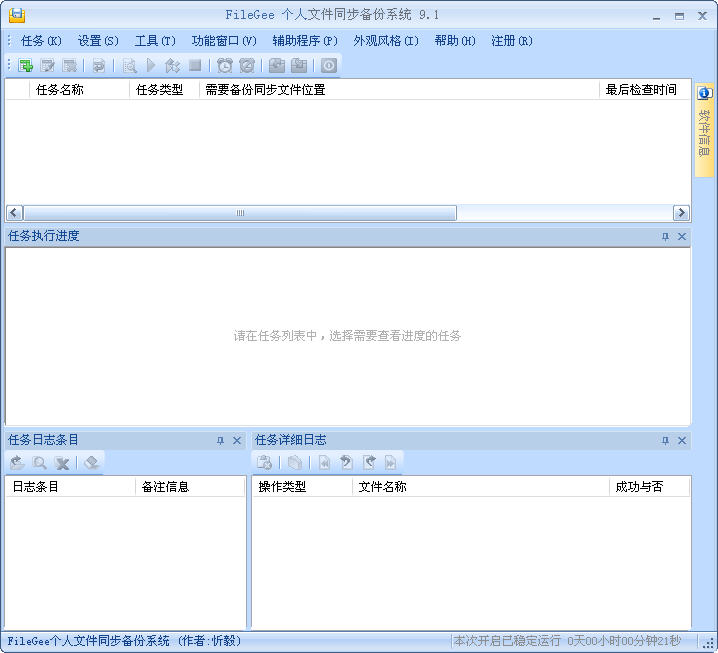718x653 pixels.
Task: Click the refresh/sync task icon
Action: 98,65
